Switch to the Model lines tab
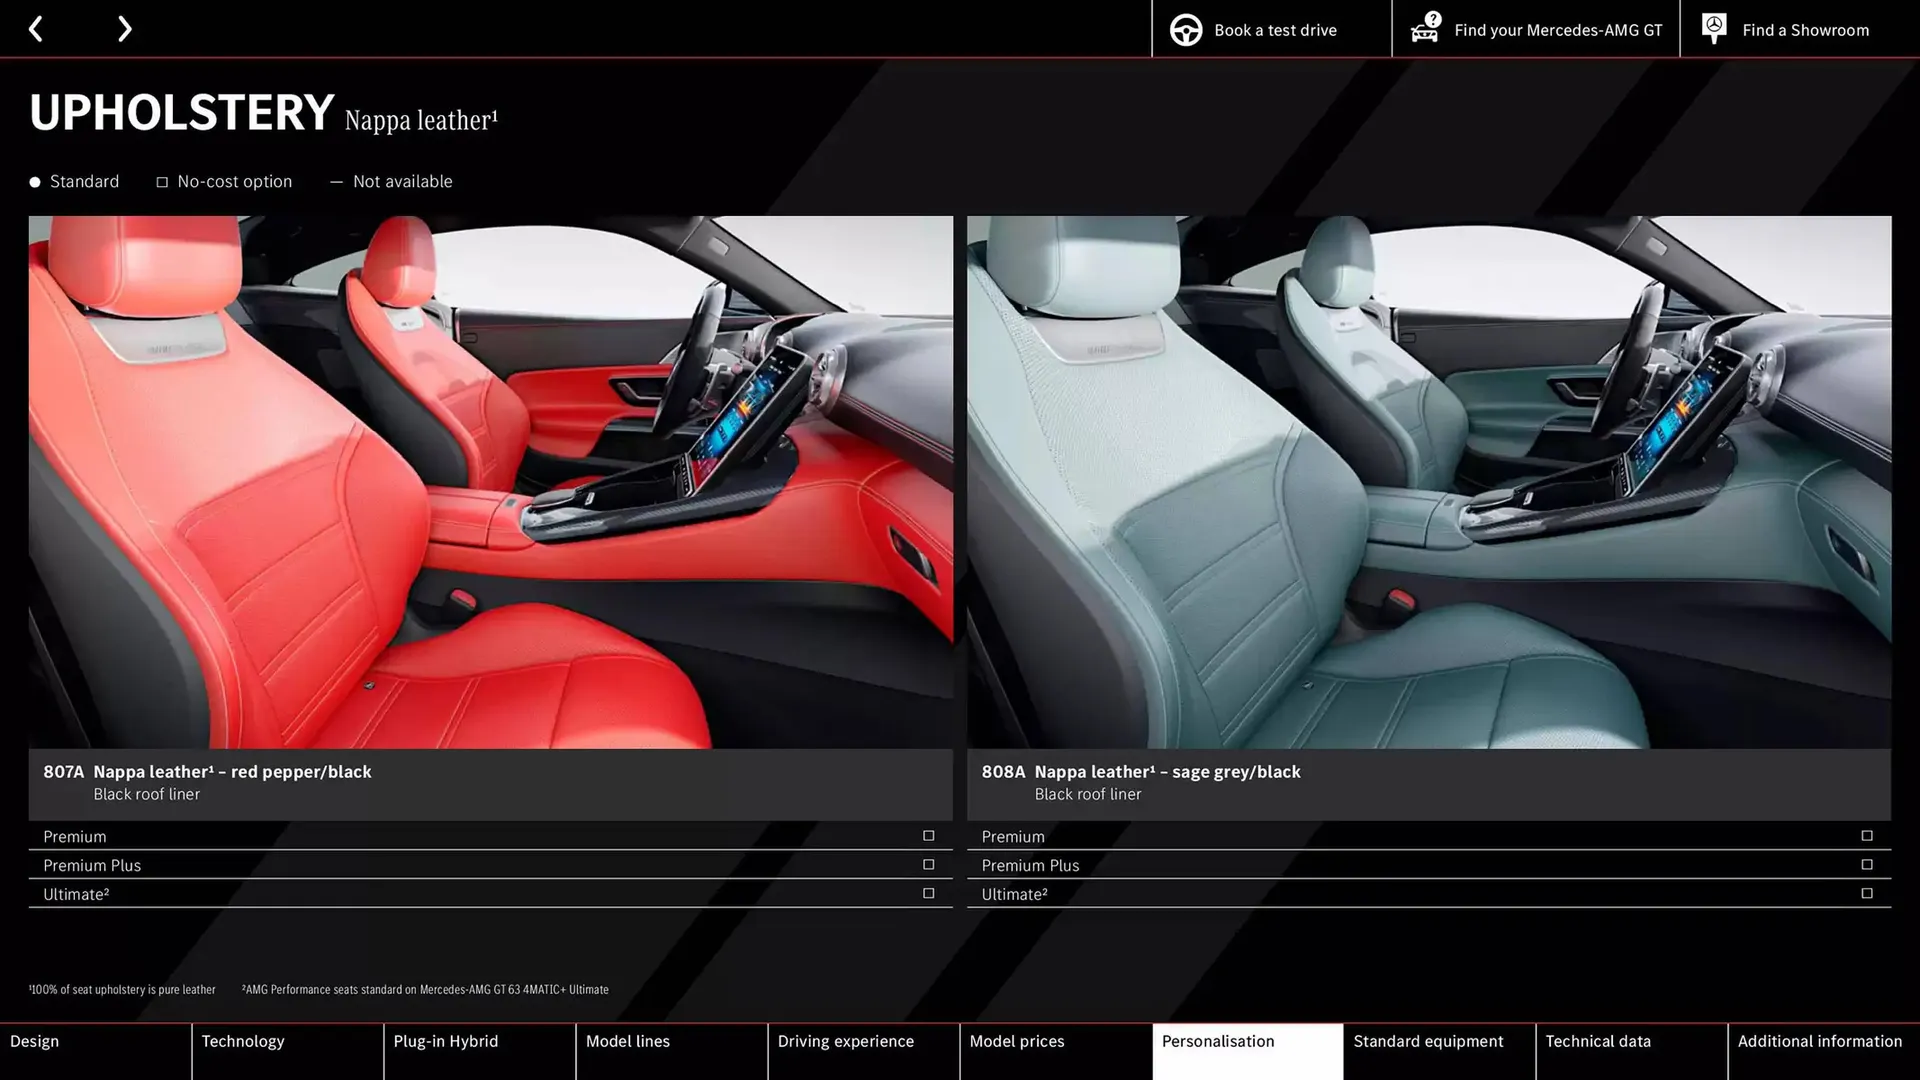1920x1080 pixels. pos(671,1051)
